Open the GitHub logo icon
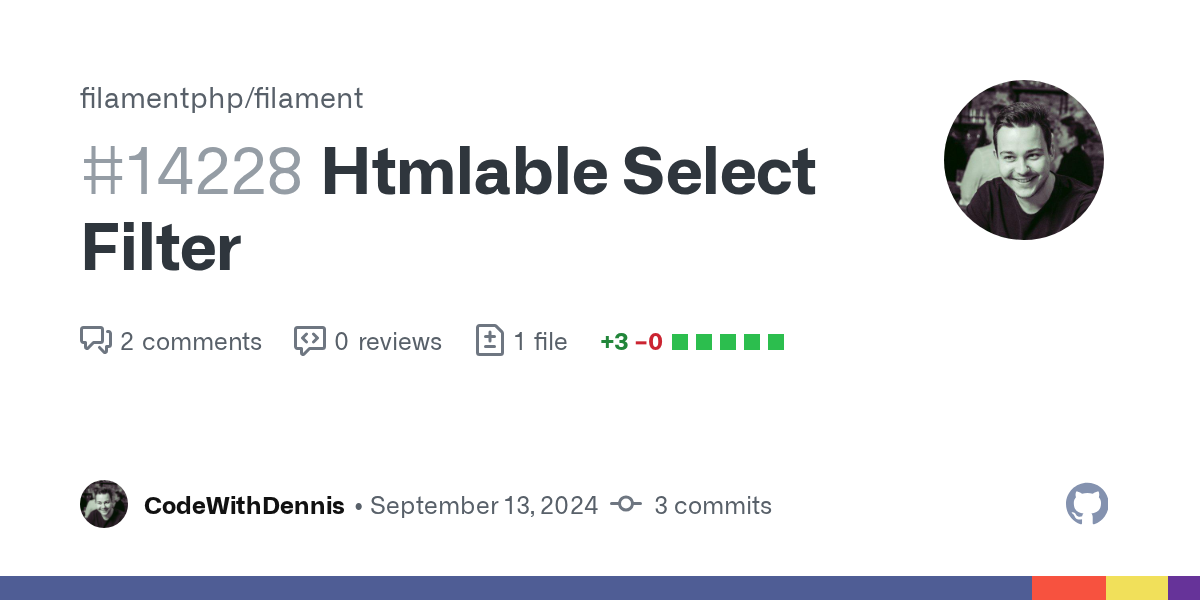The height and width of the screenshot is (600, 1200). pos(1087,505)
